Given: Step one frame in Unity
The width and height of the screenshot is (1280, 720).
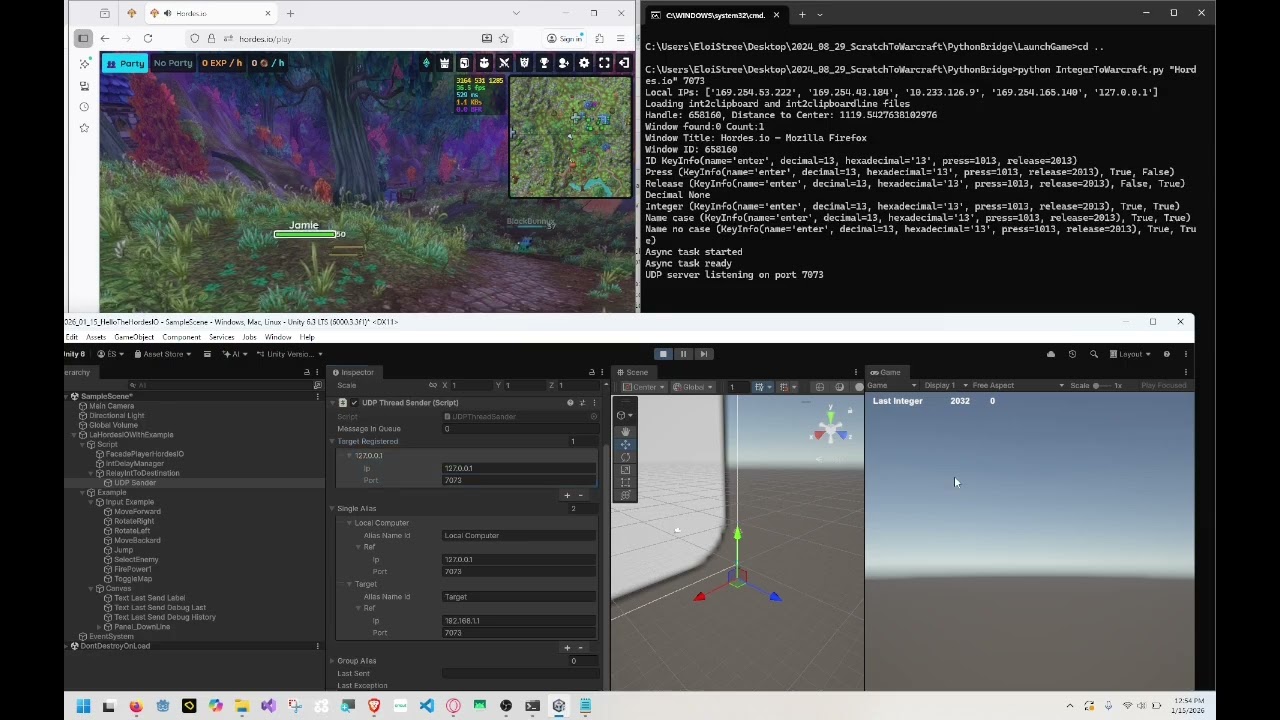Looking at the screenshot, I should click(703, 354).
